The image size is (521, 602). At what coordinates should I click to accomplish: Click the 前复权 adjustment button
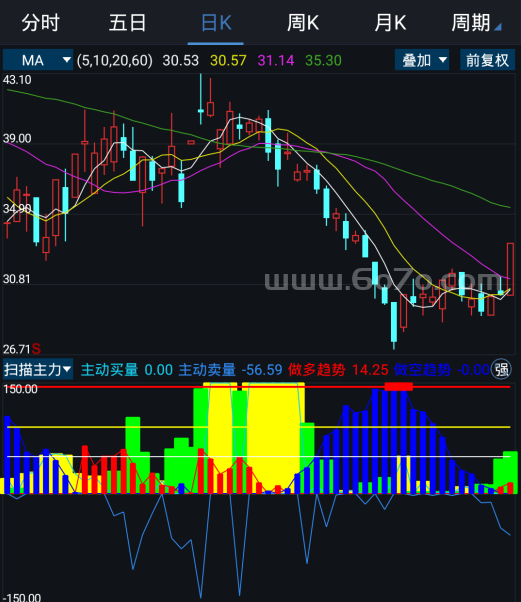click(487, 60)
